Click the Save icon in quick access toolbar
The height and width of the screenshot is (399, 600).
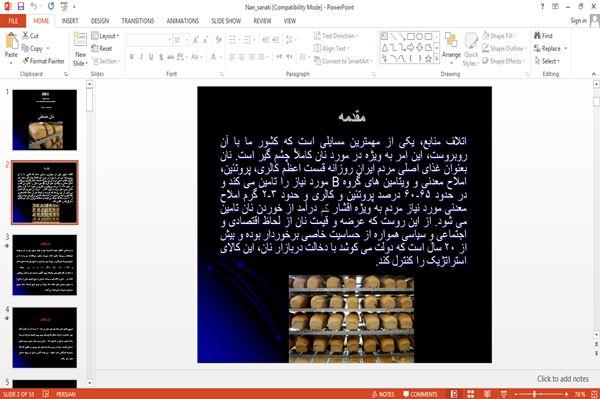tap(21, 6)
